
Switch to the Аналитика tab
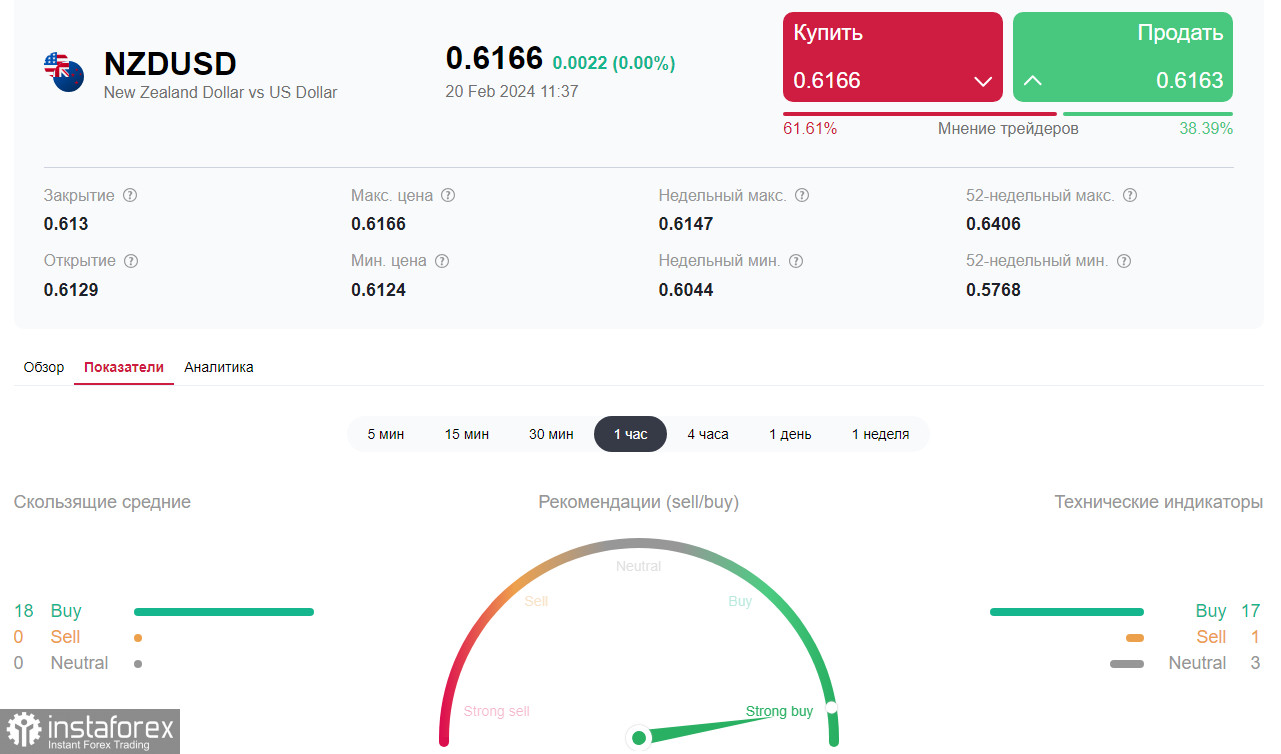(x=219, y=367)
